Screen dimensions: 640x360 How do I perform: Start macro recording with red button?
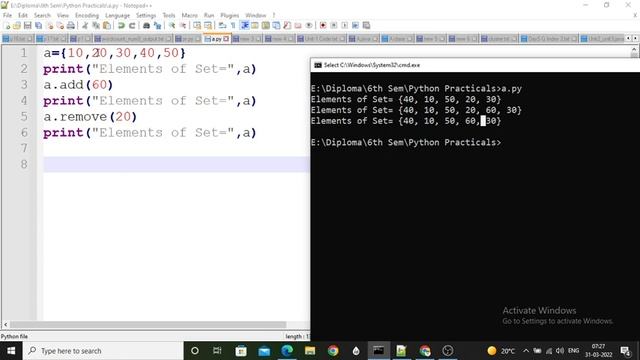(323, 25)
